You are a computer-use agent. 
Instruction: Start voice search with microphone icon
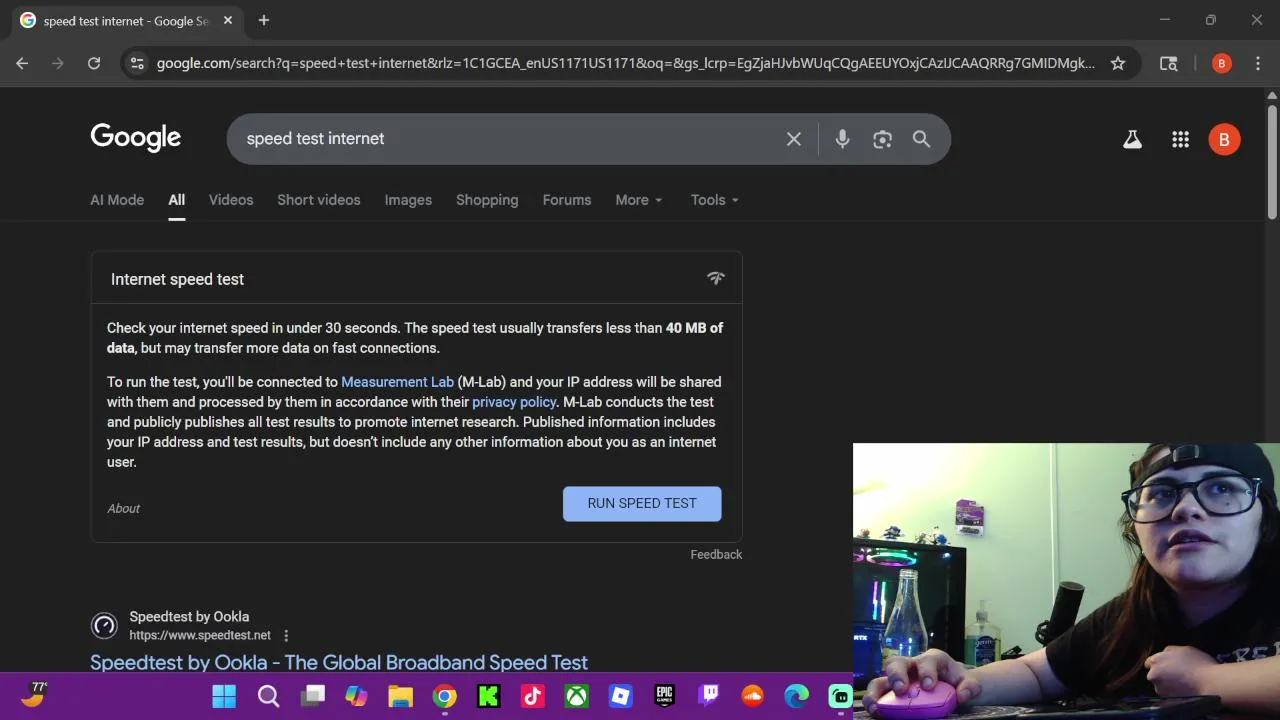(842, 139)
